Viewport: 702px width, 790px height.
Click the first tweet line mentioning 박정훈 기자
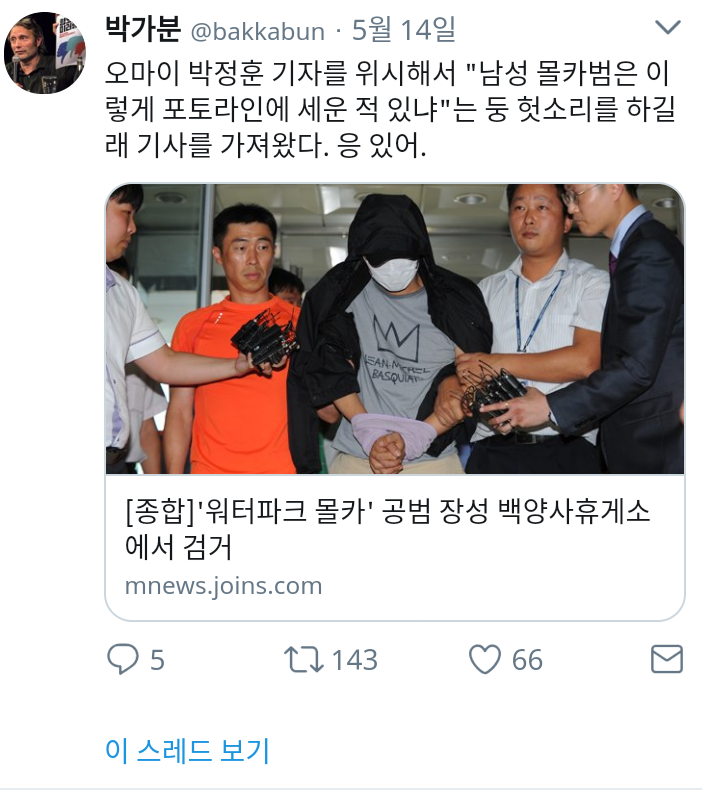click(x=387, y=73)
